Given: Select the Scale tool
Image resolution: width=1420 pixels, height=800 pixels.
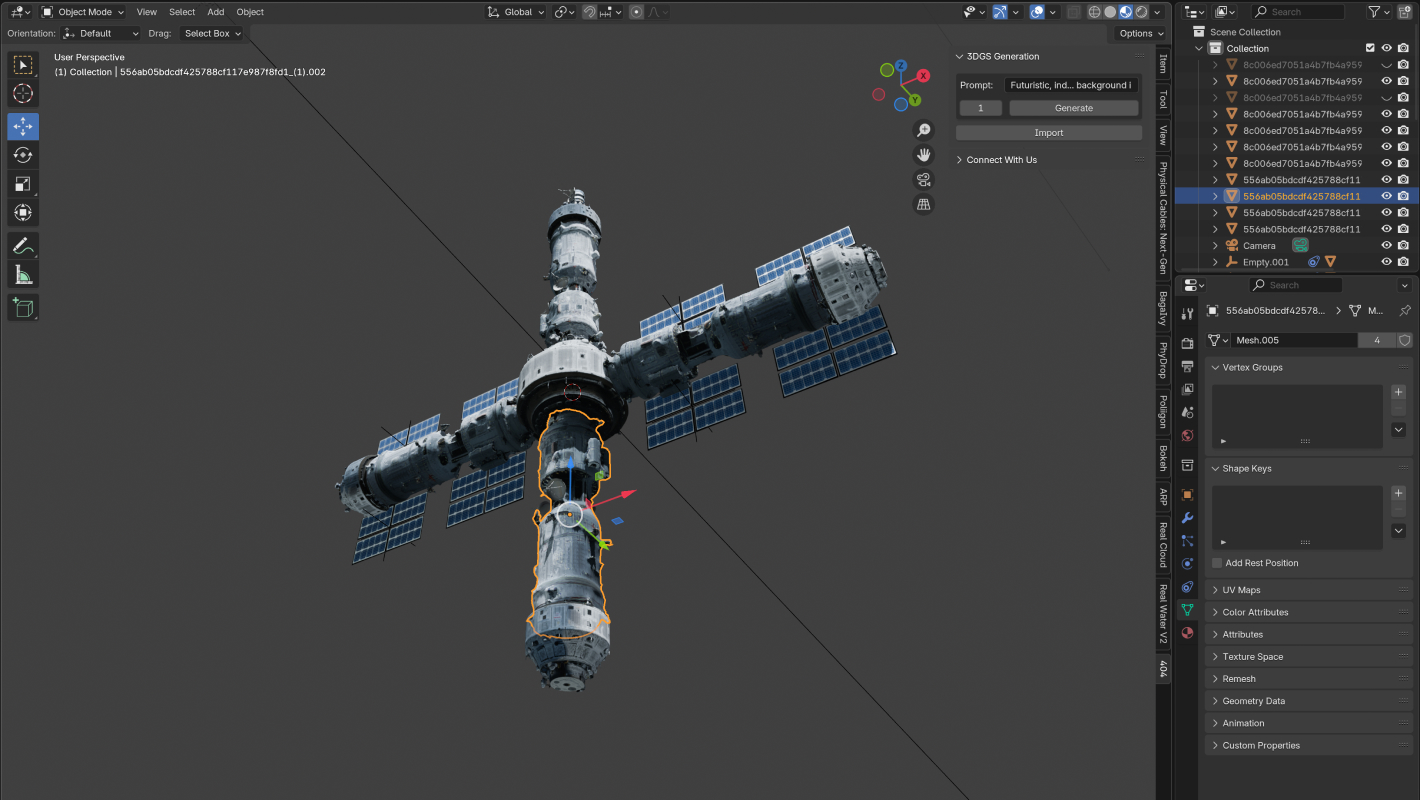Looking at the screenshot, I should (x=23, y=184).
